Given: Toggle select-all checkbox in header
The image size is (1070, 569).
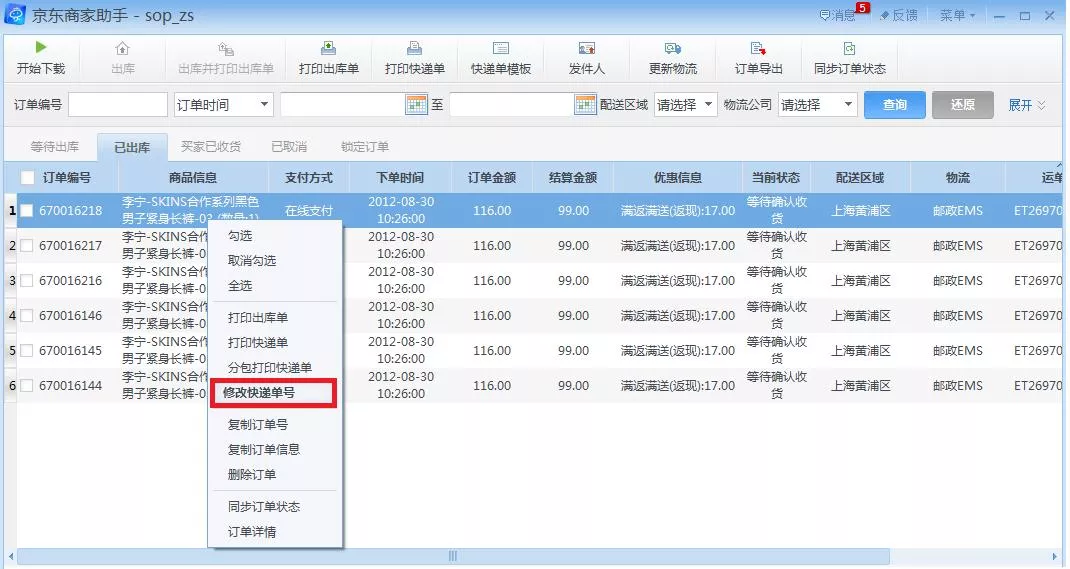Looking at the screenshot, I should point(27,177).
